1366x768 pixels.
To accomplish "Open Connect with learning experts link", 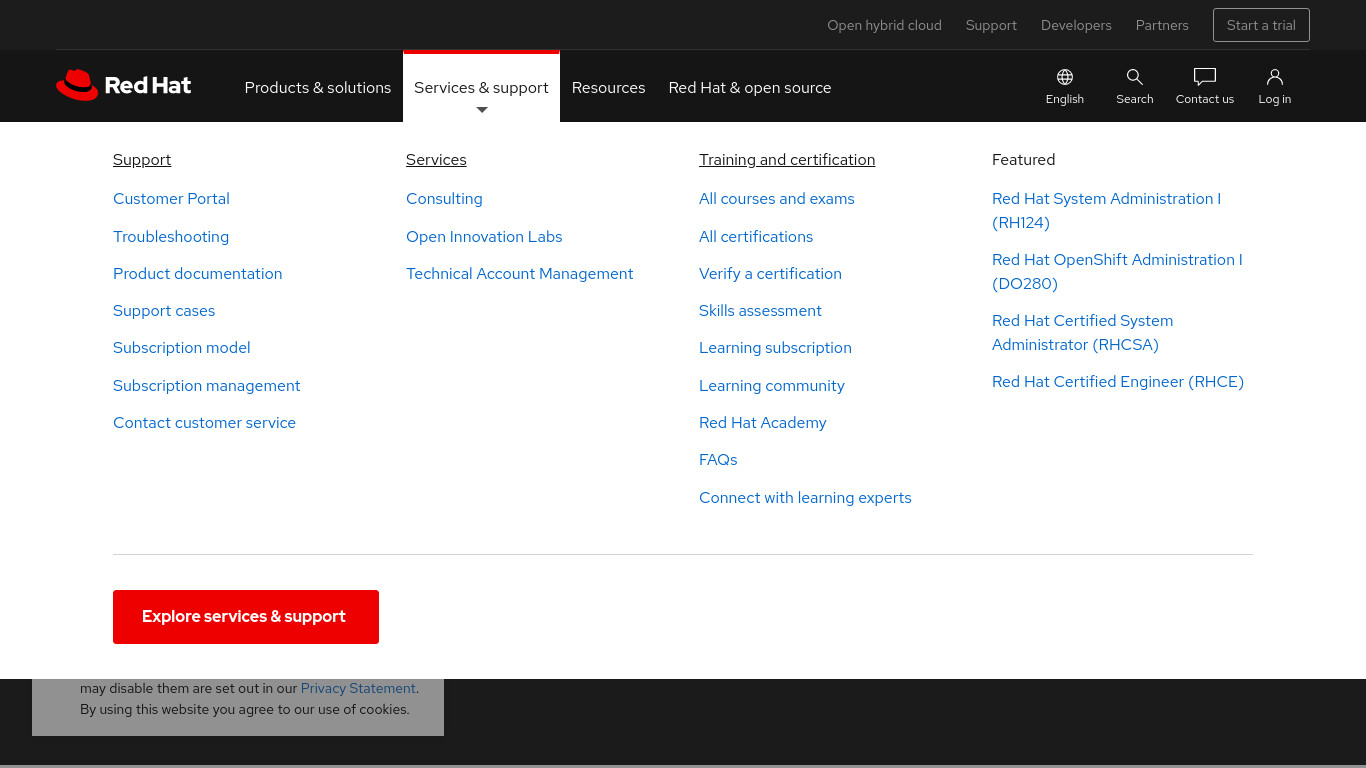I will pyautogui.click(x=805, y=498).
